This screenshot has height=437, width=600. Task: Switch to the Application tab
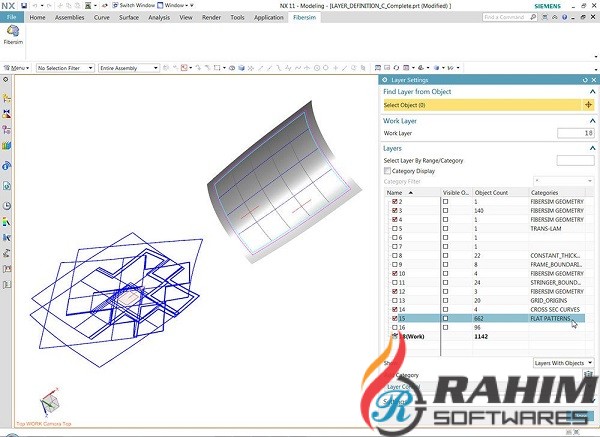point(269,17)
